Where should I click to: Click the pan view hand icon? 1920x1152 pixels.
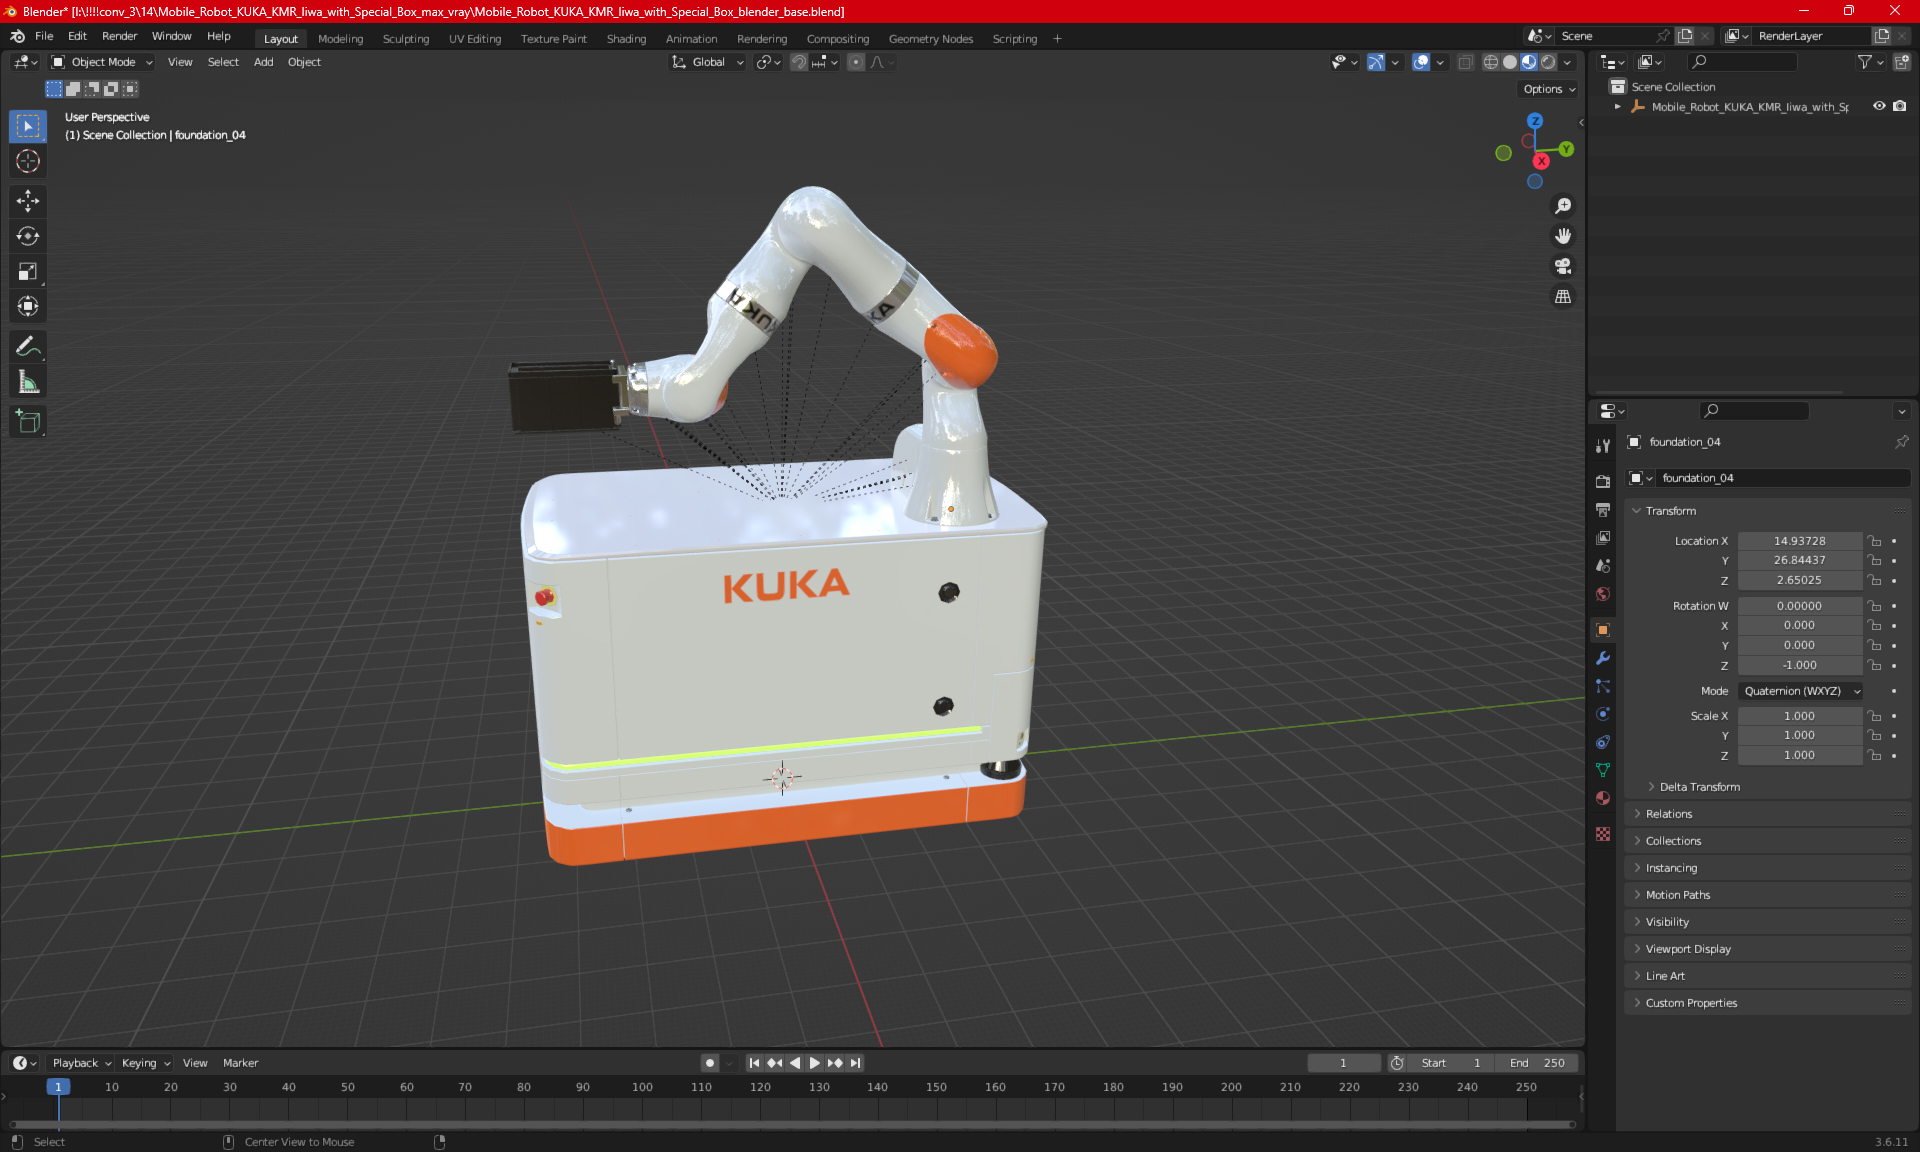tap(1563, 236)
